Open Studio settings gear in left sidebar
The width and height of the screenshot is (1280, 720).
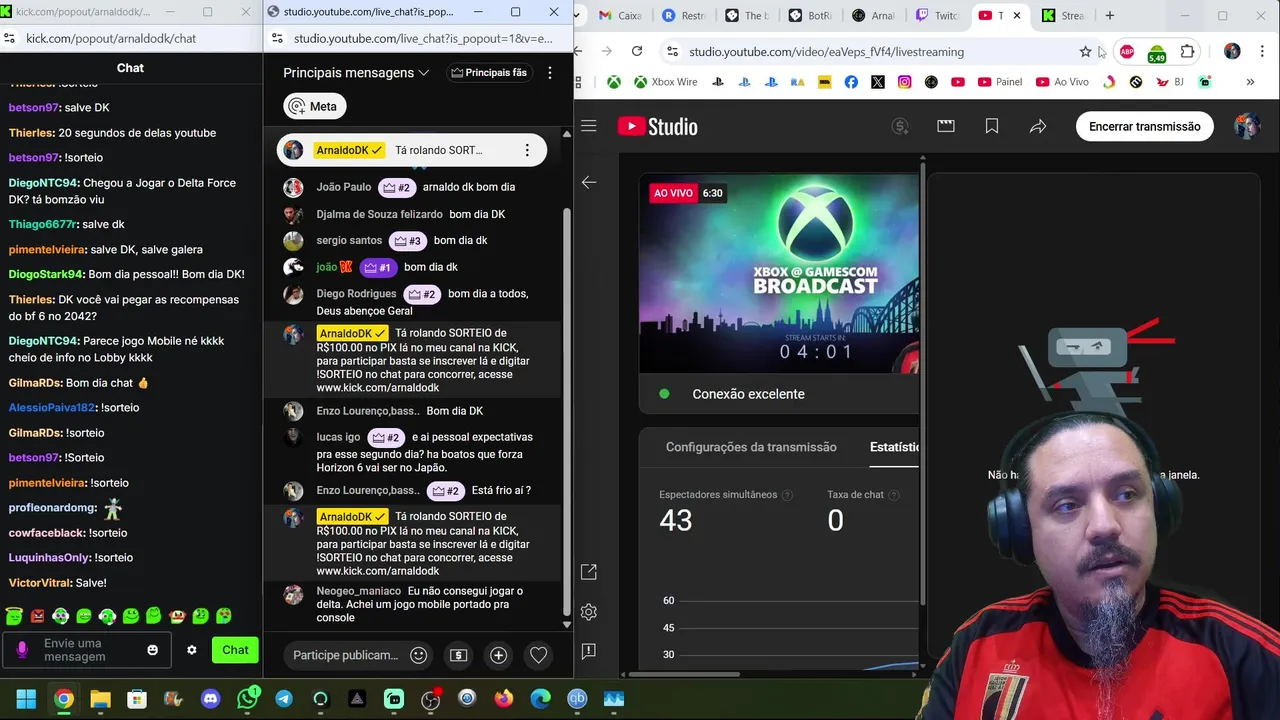pyautogui.click(x=589, y=612)
